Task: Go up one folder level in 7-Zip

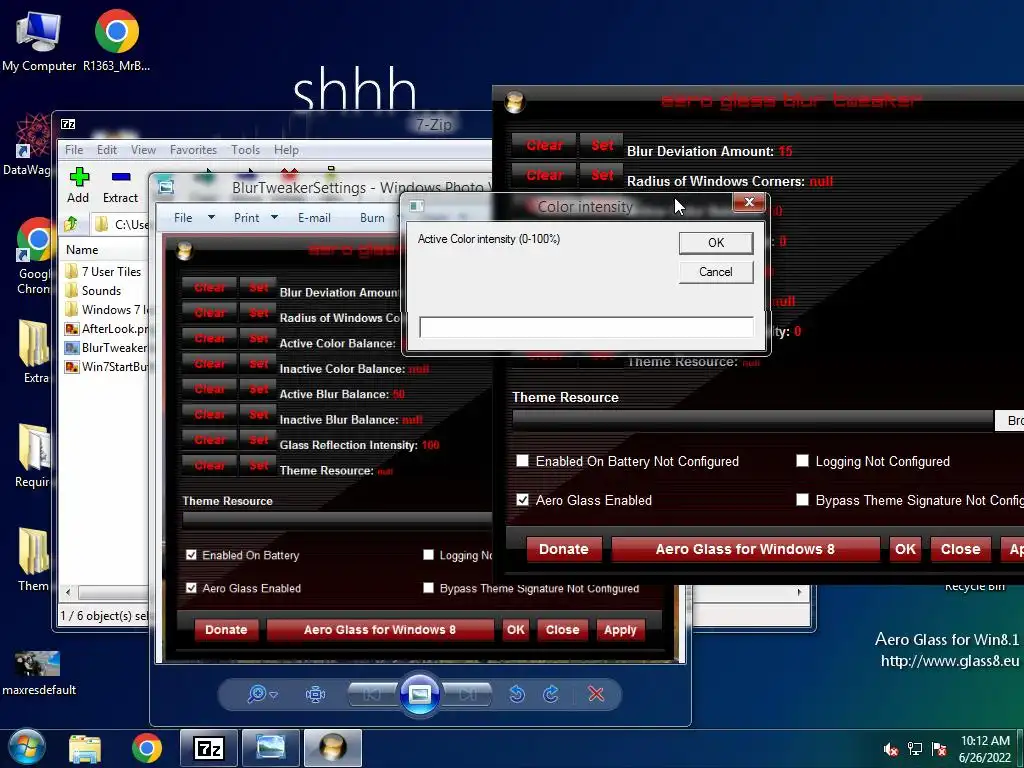Action: 71,225
